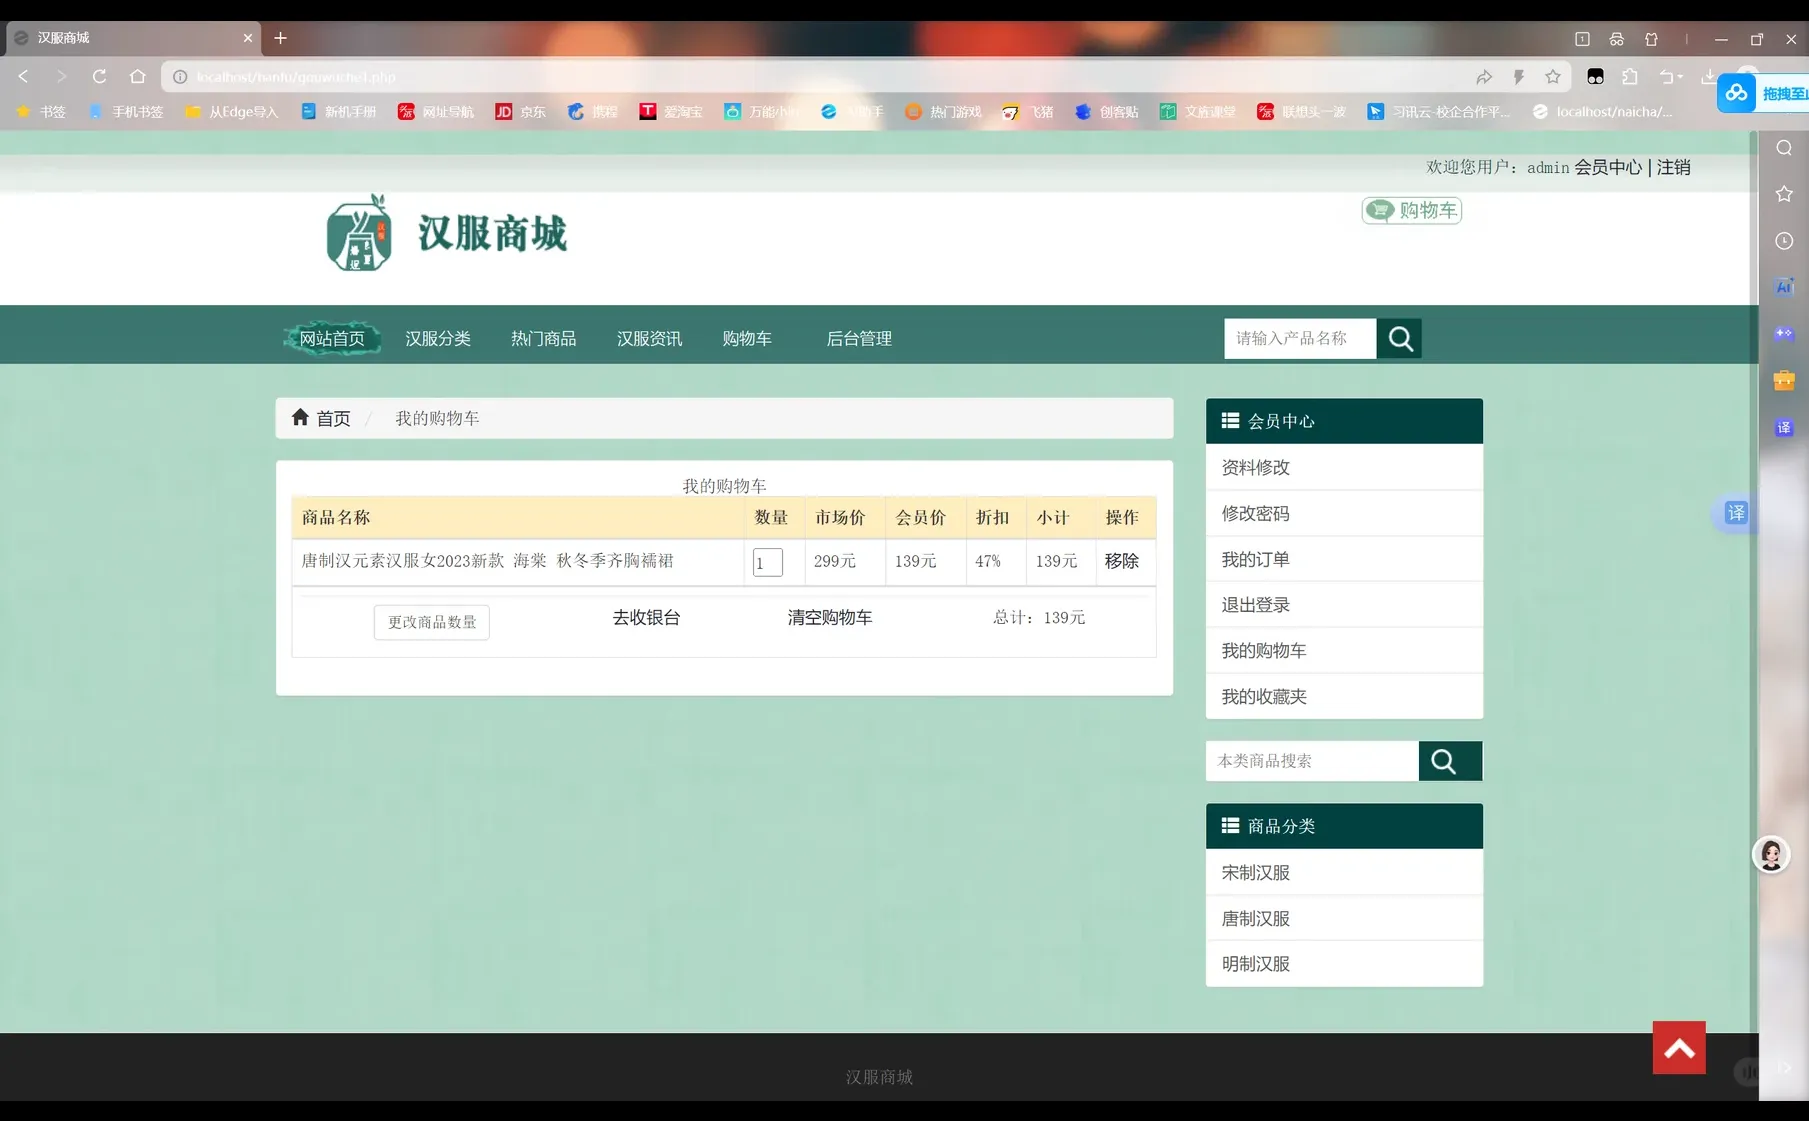Click 退出登录 in member center
This screenshot has width=1809, height=1121.
[x=1344, y=605]
